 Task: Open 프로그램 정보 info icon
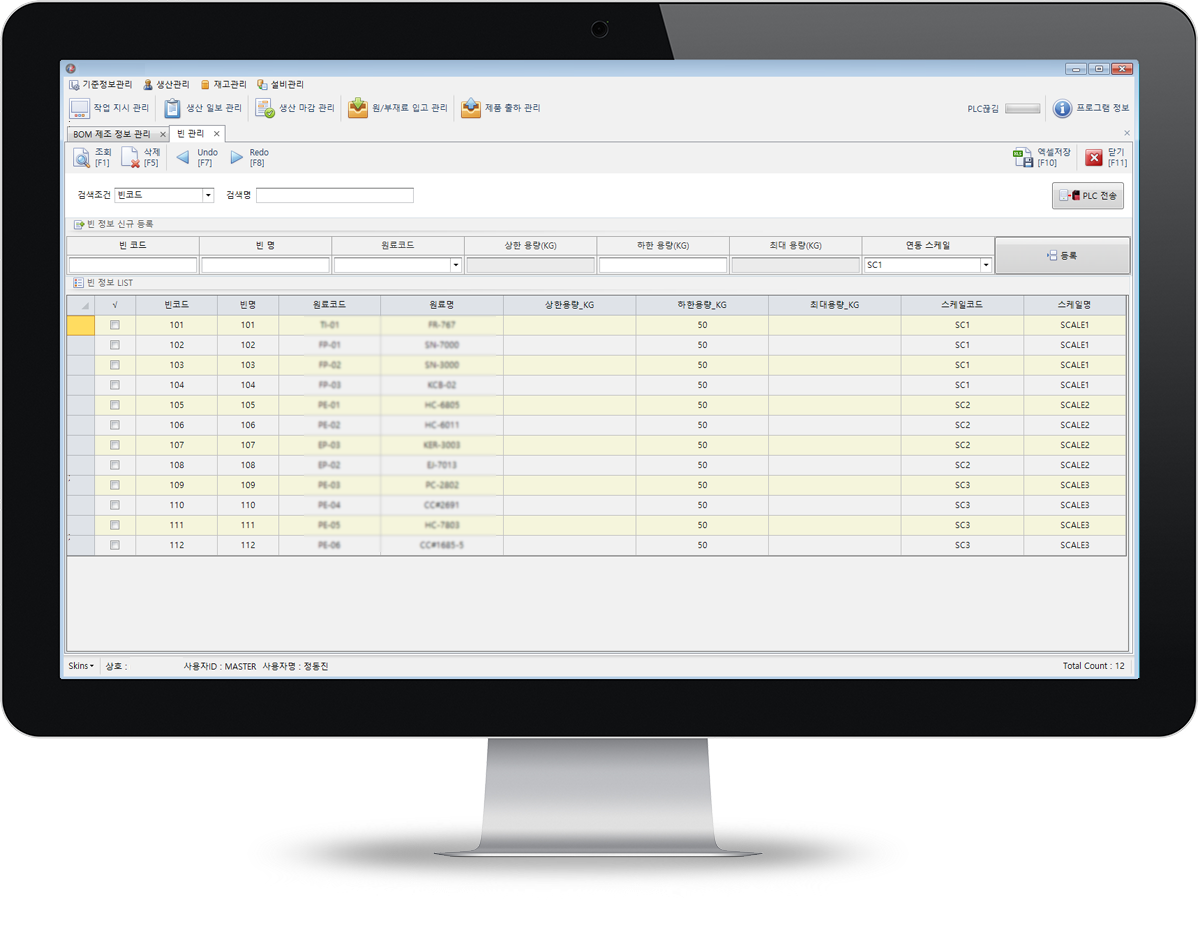coord(1062,108)
